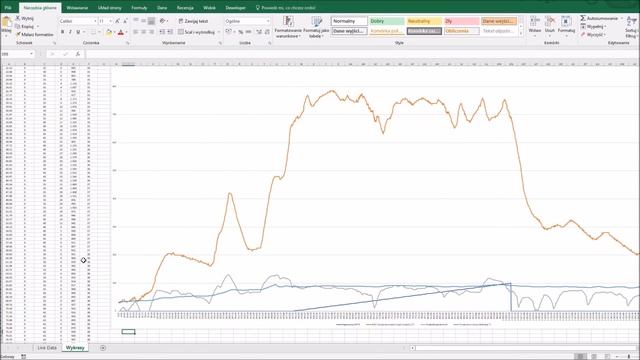This screenshot has height=360, width=640.
Task: Open the Widok ribbon tab
Action: [209, 8]
